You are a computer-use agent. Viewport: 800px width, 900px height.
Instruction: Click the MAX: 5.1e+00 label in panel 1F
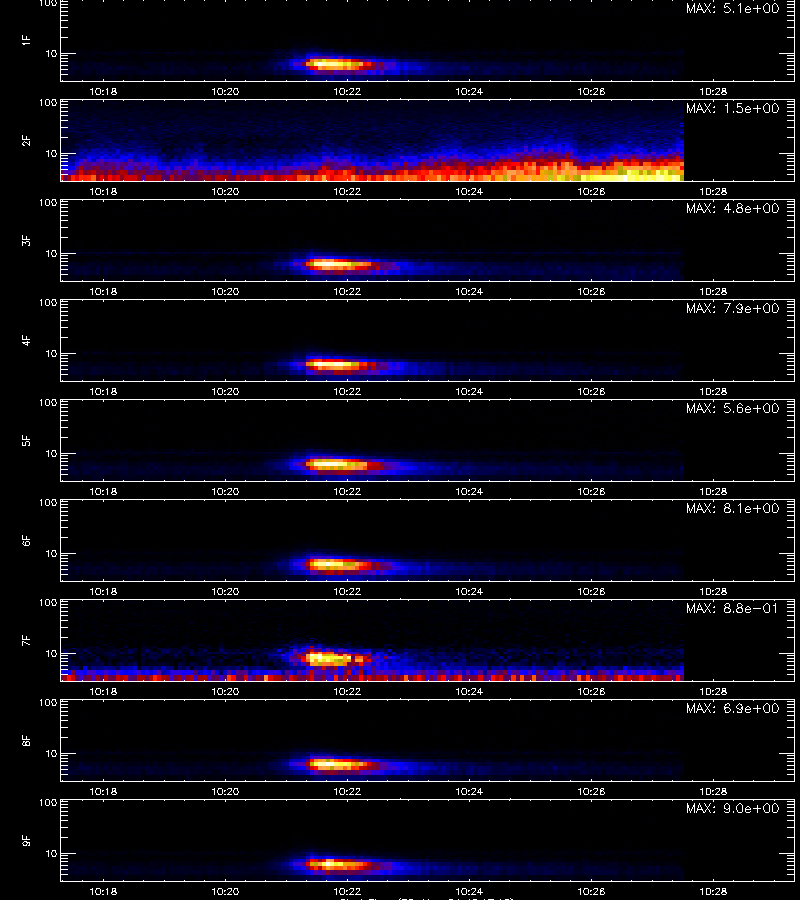tap(732, 9)
